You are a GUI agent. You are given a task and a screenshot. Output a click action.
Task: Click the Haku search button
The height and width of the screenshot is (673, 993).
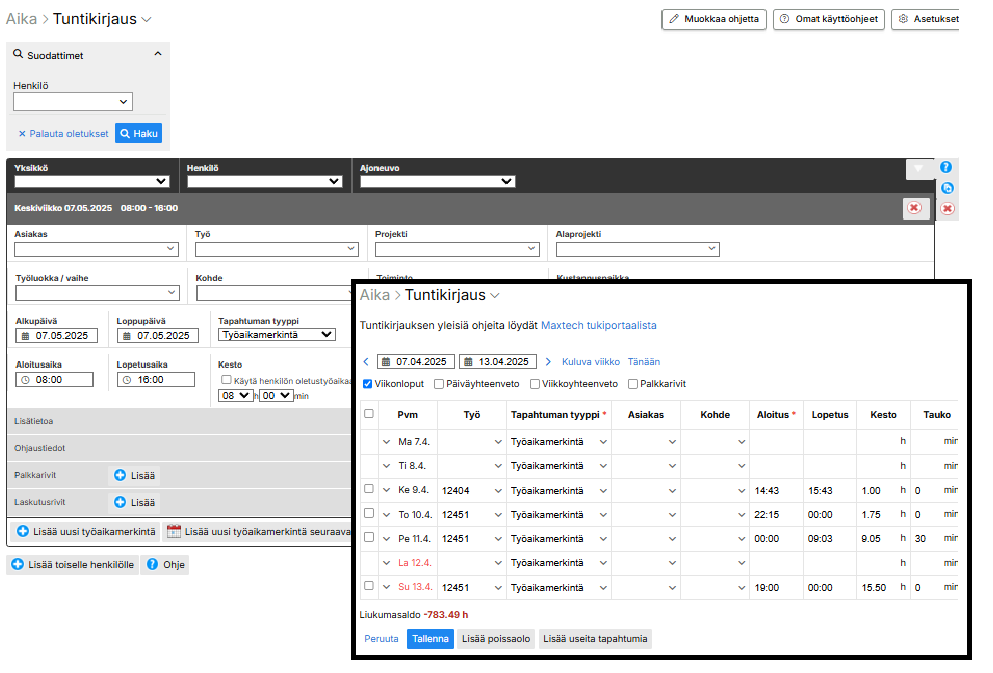[138, 133]
